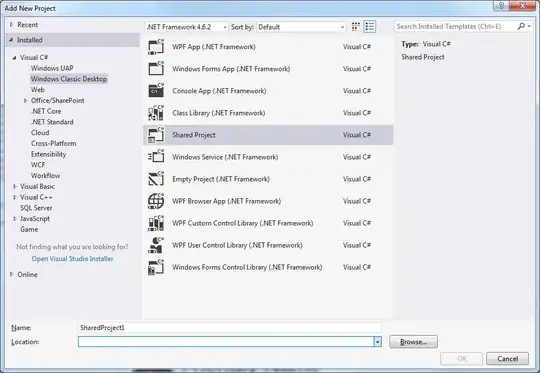Expand the Visual Basic node
This screenshot has width=540, height=373.
pos(14,186)
